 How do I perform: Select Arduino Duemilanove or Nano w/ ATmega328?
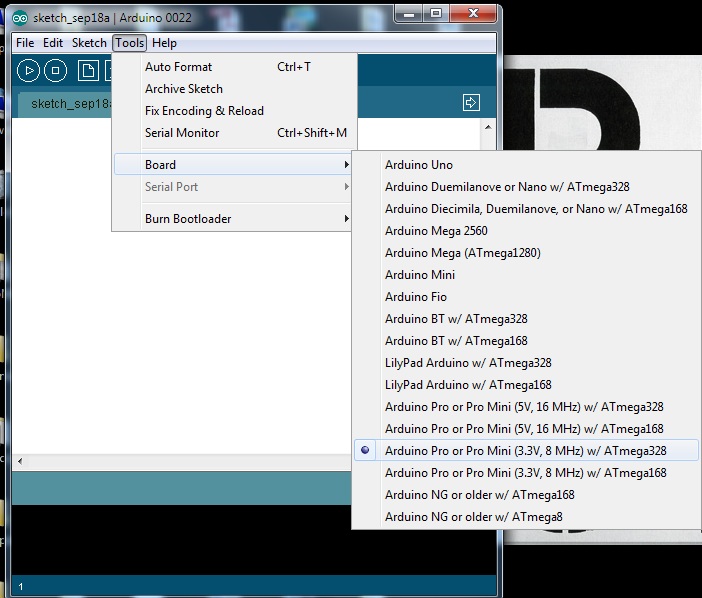pos(526,187)
